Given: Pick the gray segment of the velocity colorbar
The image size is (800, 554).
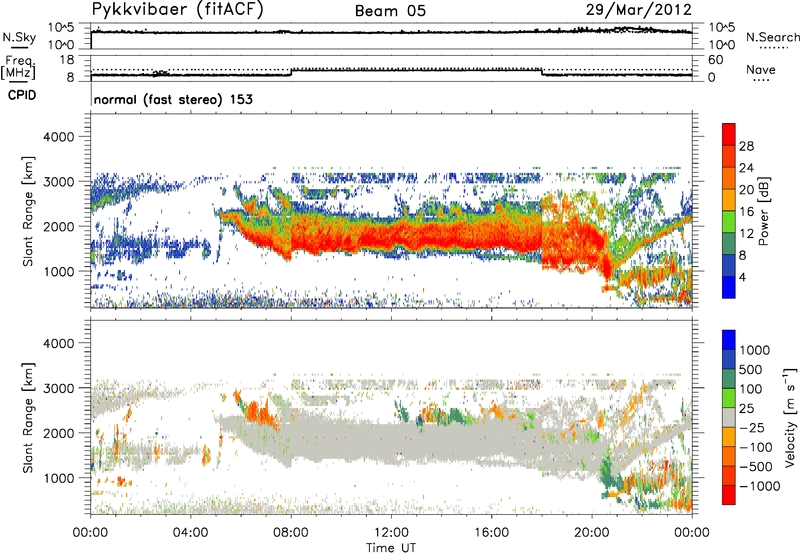Looking at the screenshot, I should 729,417.
